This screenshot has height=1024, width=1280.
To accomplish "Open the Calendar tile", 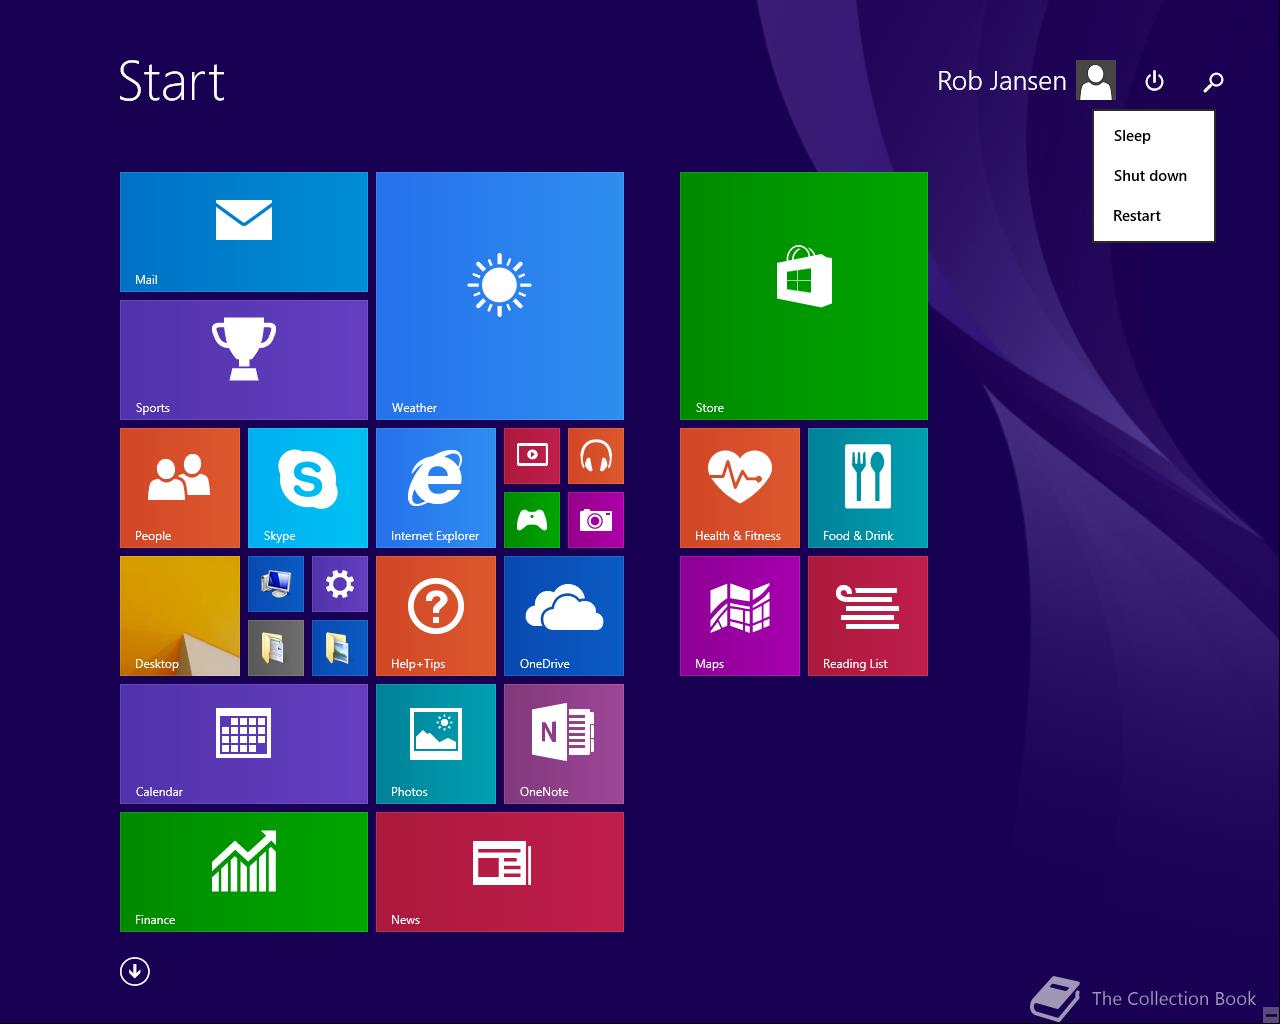I will pos(243,743).
